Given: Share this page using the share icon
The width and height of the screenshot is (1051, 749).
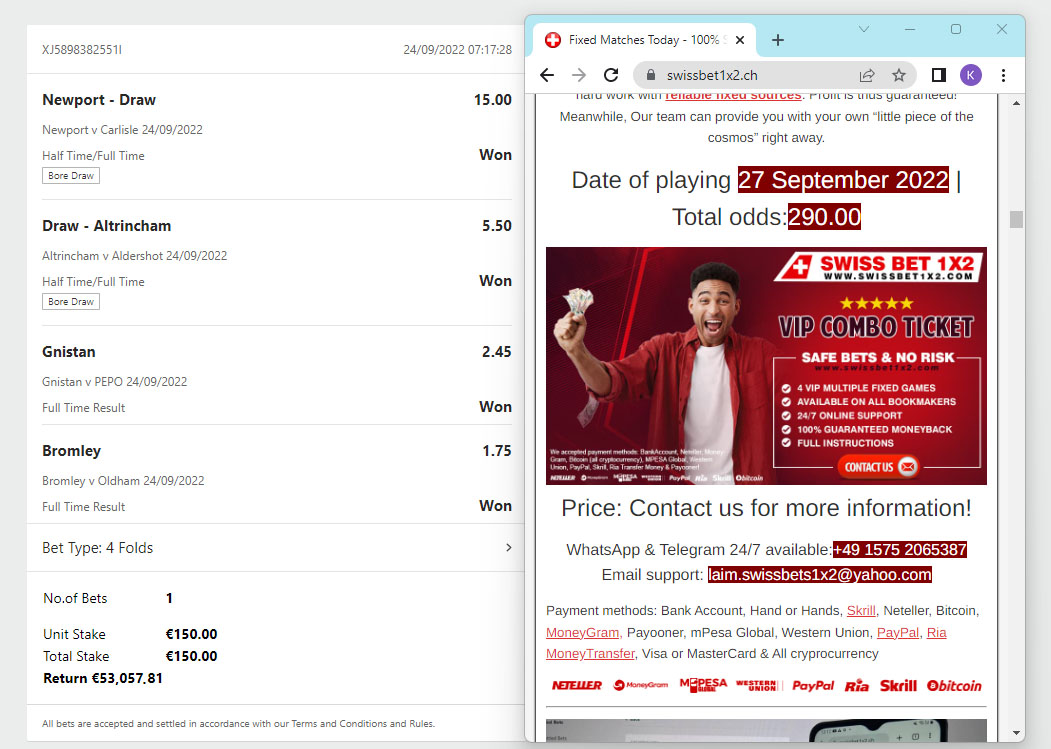Looking at the screenshot, I should (867, 75).
